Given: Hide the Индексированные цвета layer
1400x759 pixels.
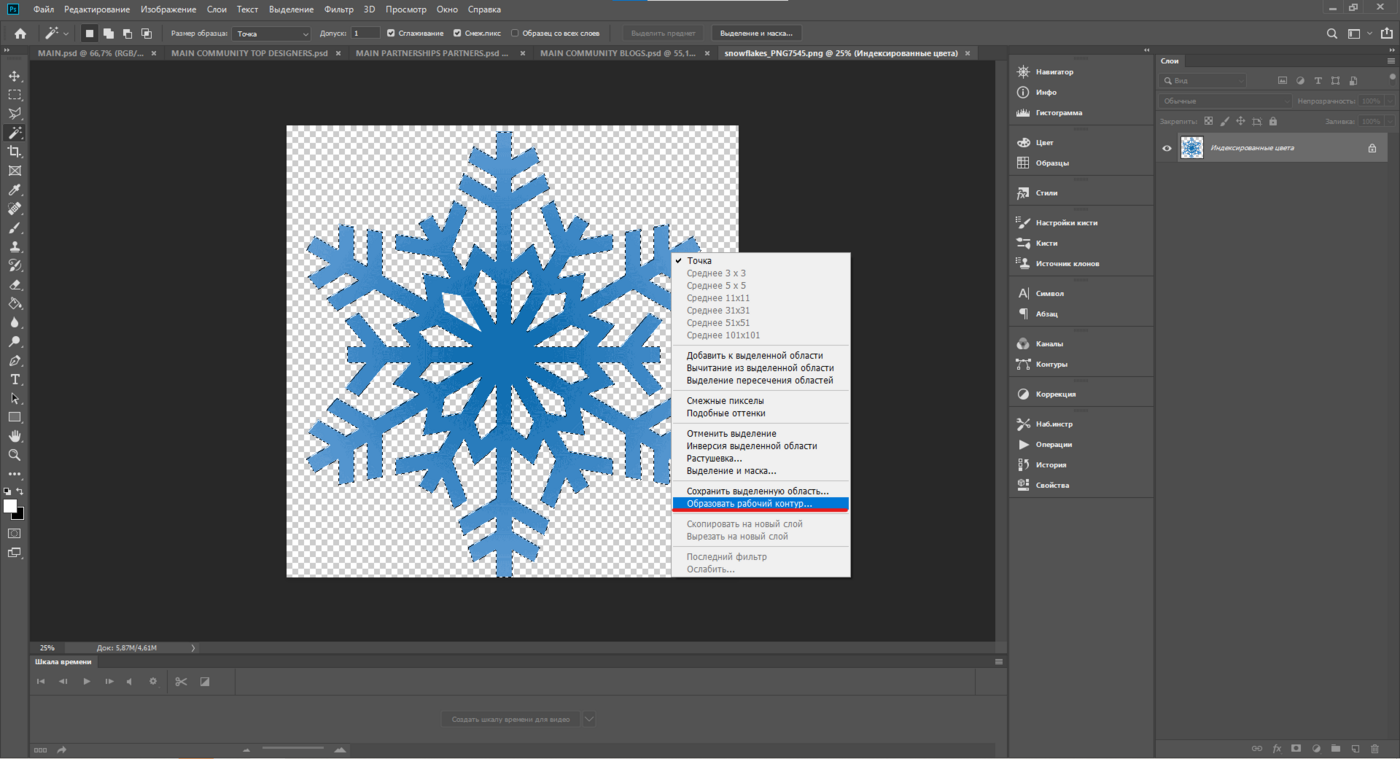Looking at the screenshot, I should (1167, 148).
